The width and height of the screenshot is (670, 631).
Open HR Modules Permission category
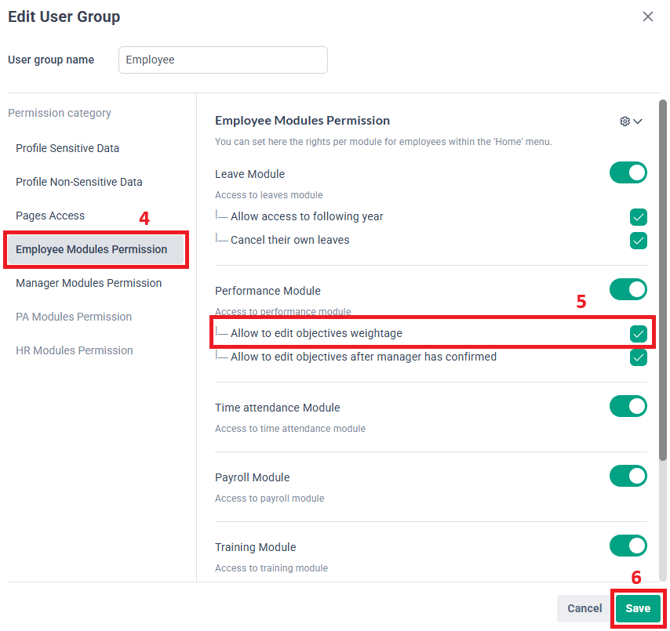(x=74, y=351)
